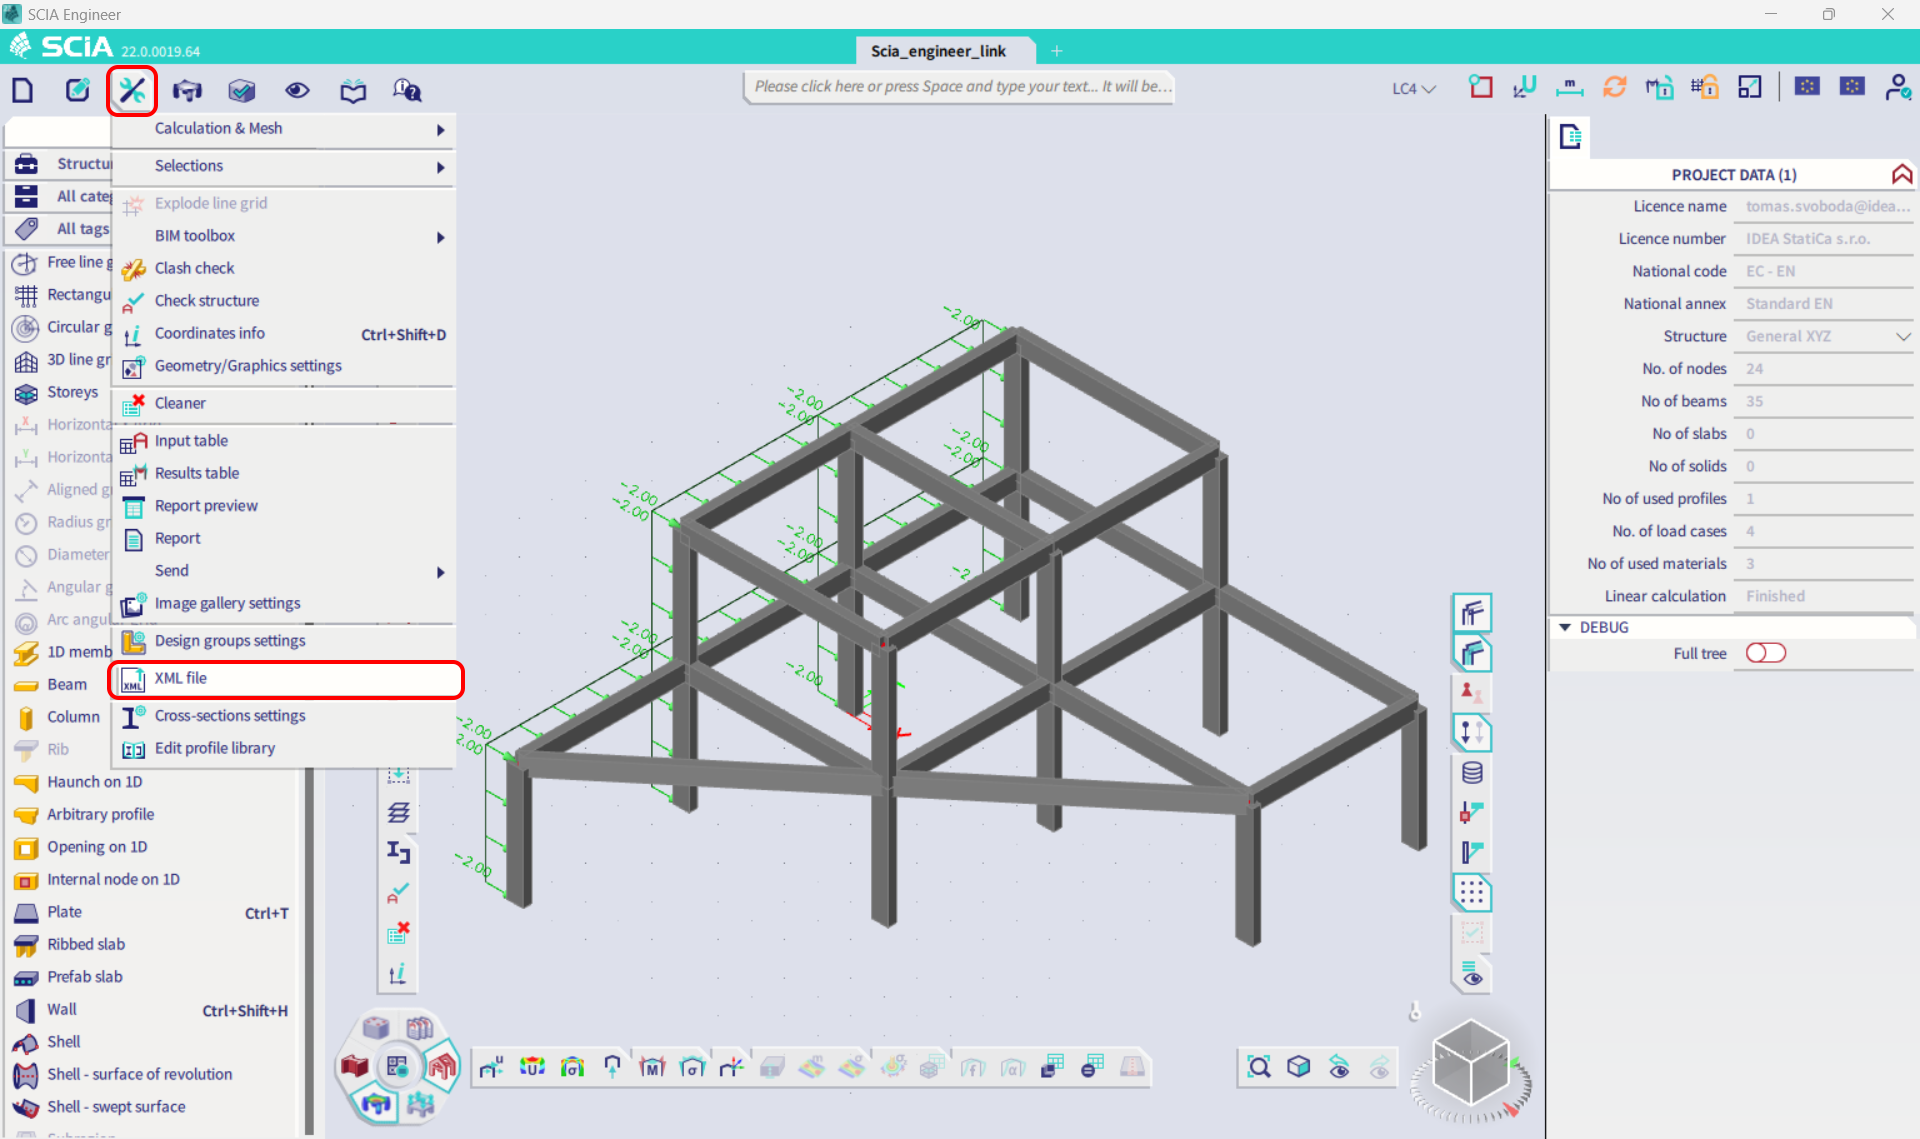Collapse the DEBUG section in Project data
This screenshot has width=1920, height=1139.
(x=1566, y=627)
